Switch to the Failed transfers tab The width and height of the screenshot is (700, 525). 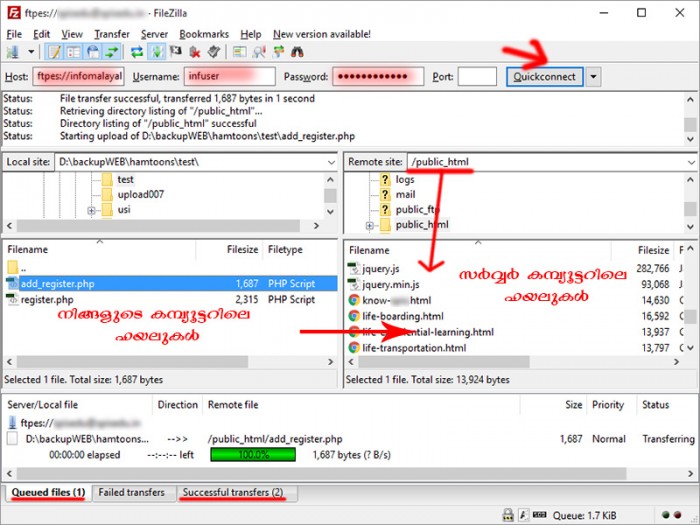coord(131,492)
